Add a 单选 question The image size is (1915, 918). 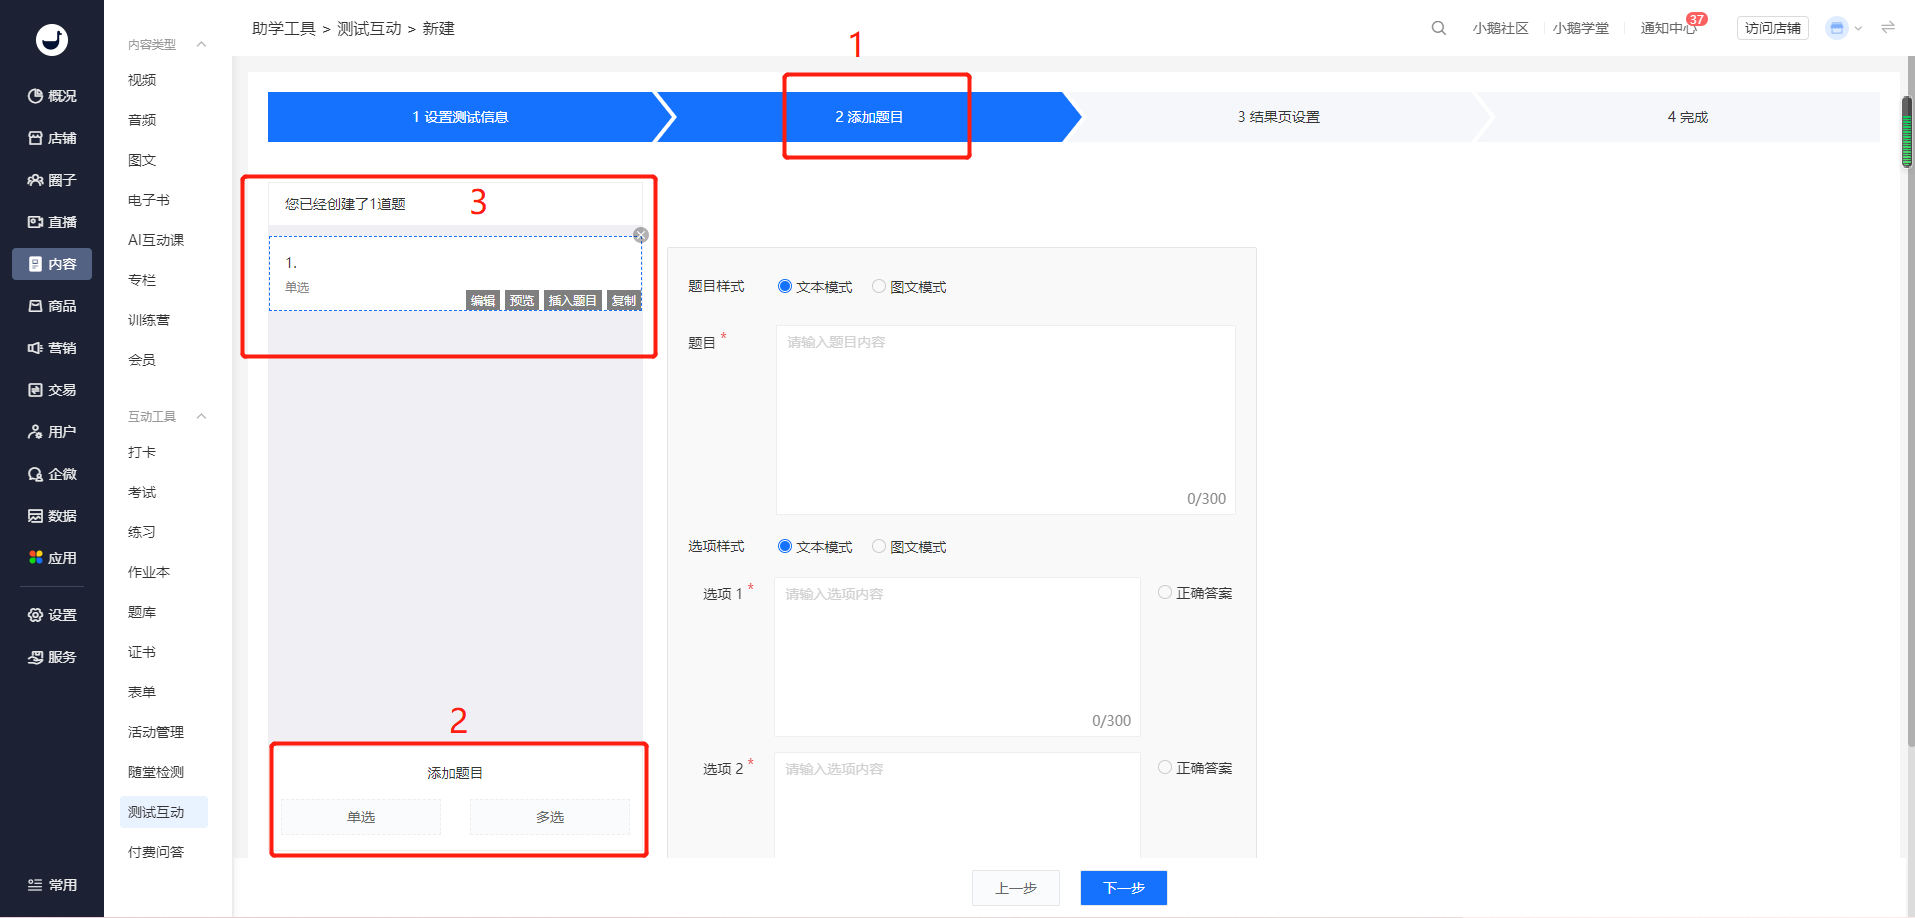[x=361, y=817]
